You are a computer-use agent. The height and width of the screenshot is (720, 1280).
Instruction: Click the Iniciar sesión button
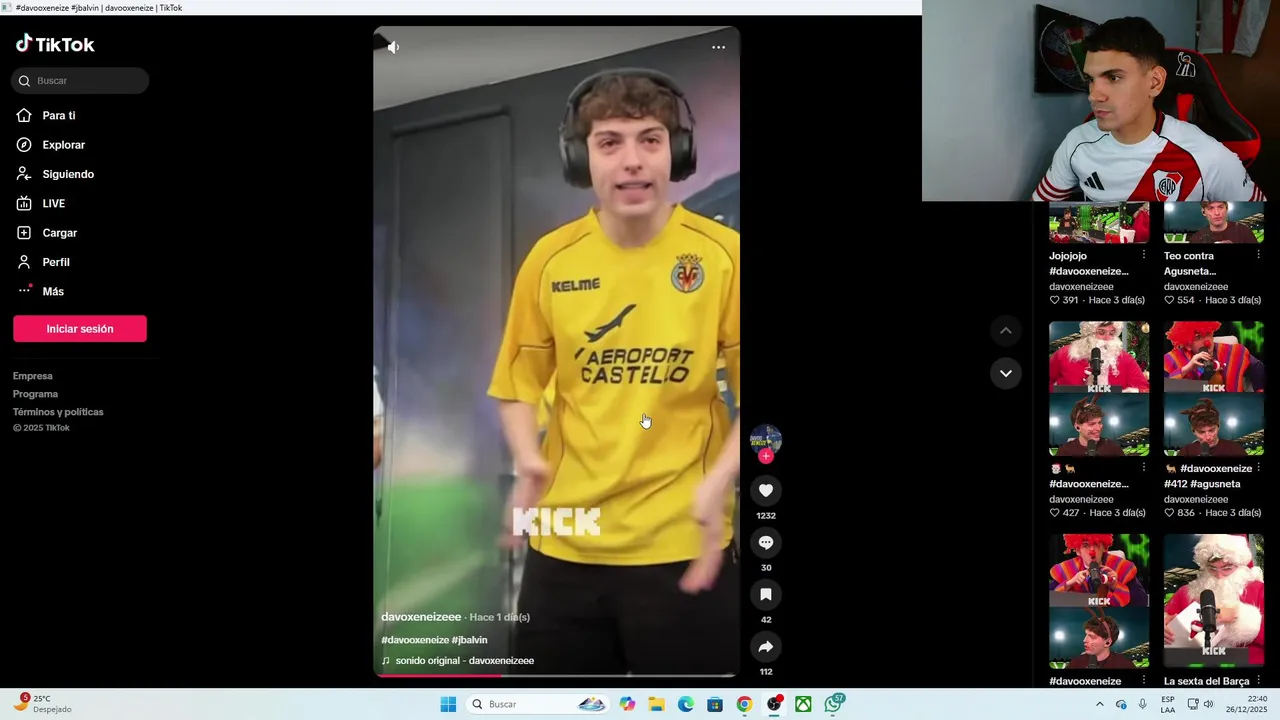80,329
